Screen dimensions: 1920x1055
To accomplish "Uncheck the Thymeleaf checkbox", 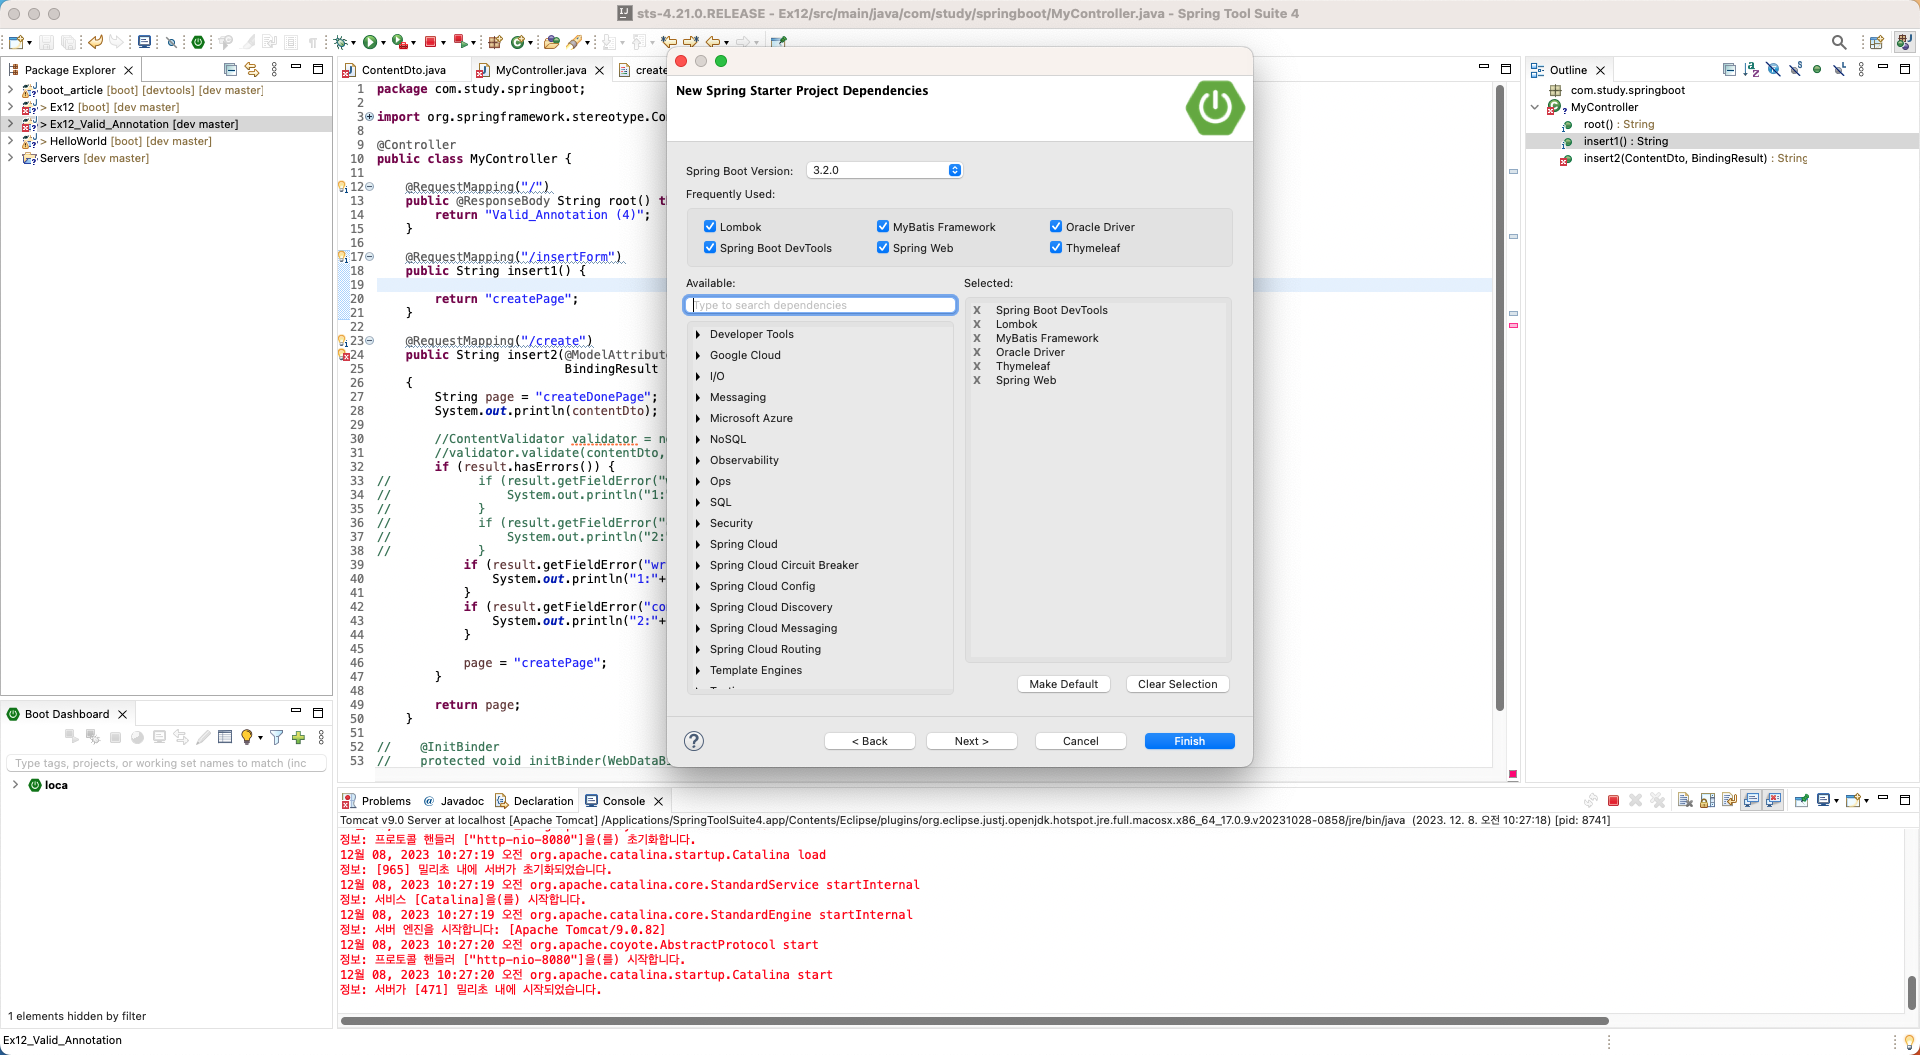I will tap(1056, 248).
